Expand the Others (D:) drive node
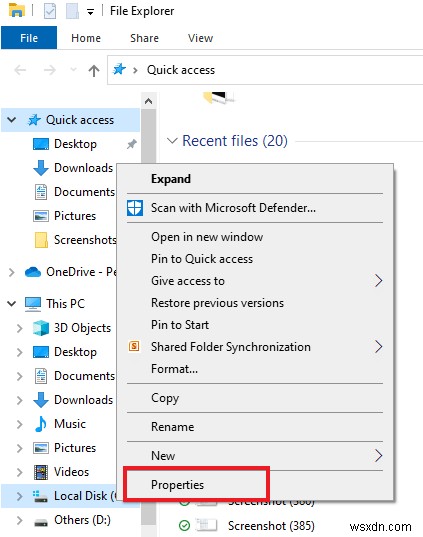 [20, 520]
